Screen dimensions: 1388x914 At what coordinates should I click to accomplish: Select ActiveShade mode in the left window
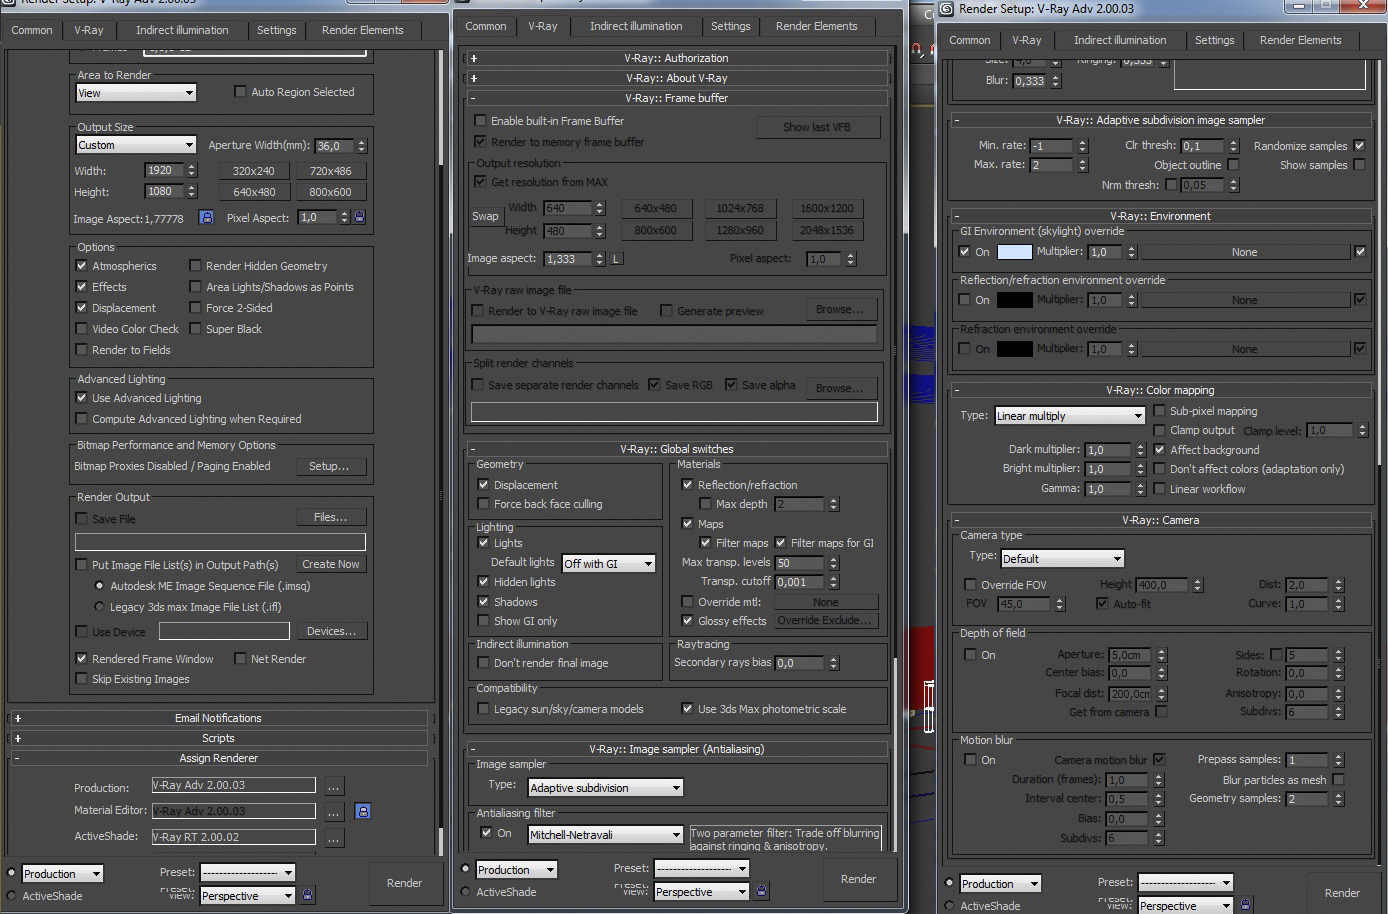pyautogui.click(x=12, y=896)
